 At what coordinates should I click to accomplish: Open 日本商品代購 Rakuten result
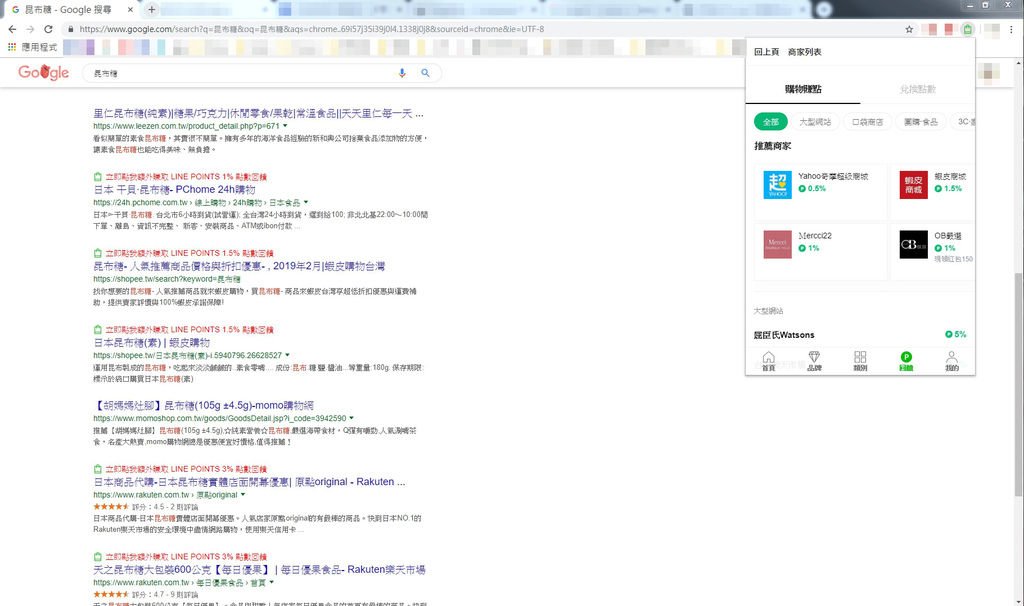[249, 481]
